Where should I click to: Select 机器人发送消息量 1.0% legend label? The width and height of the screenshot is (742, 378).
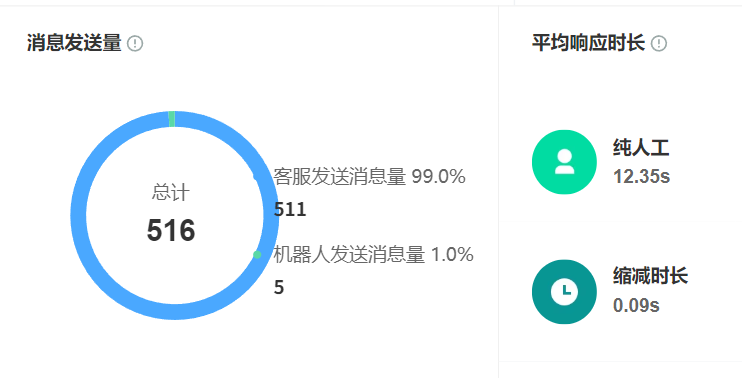(373, 255)
